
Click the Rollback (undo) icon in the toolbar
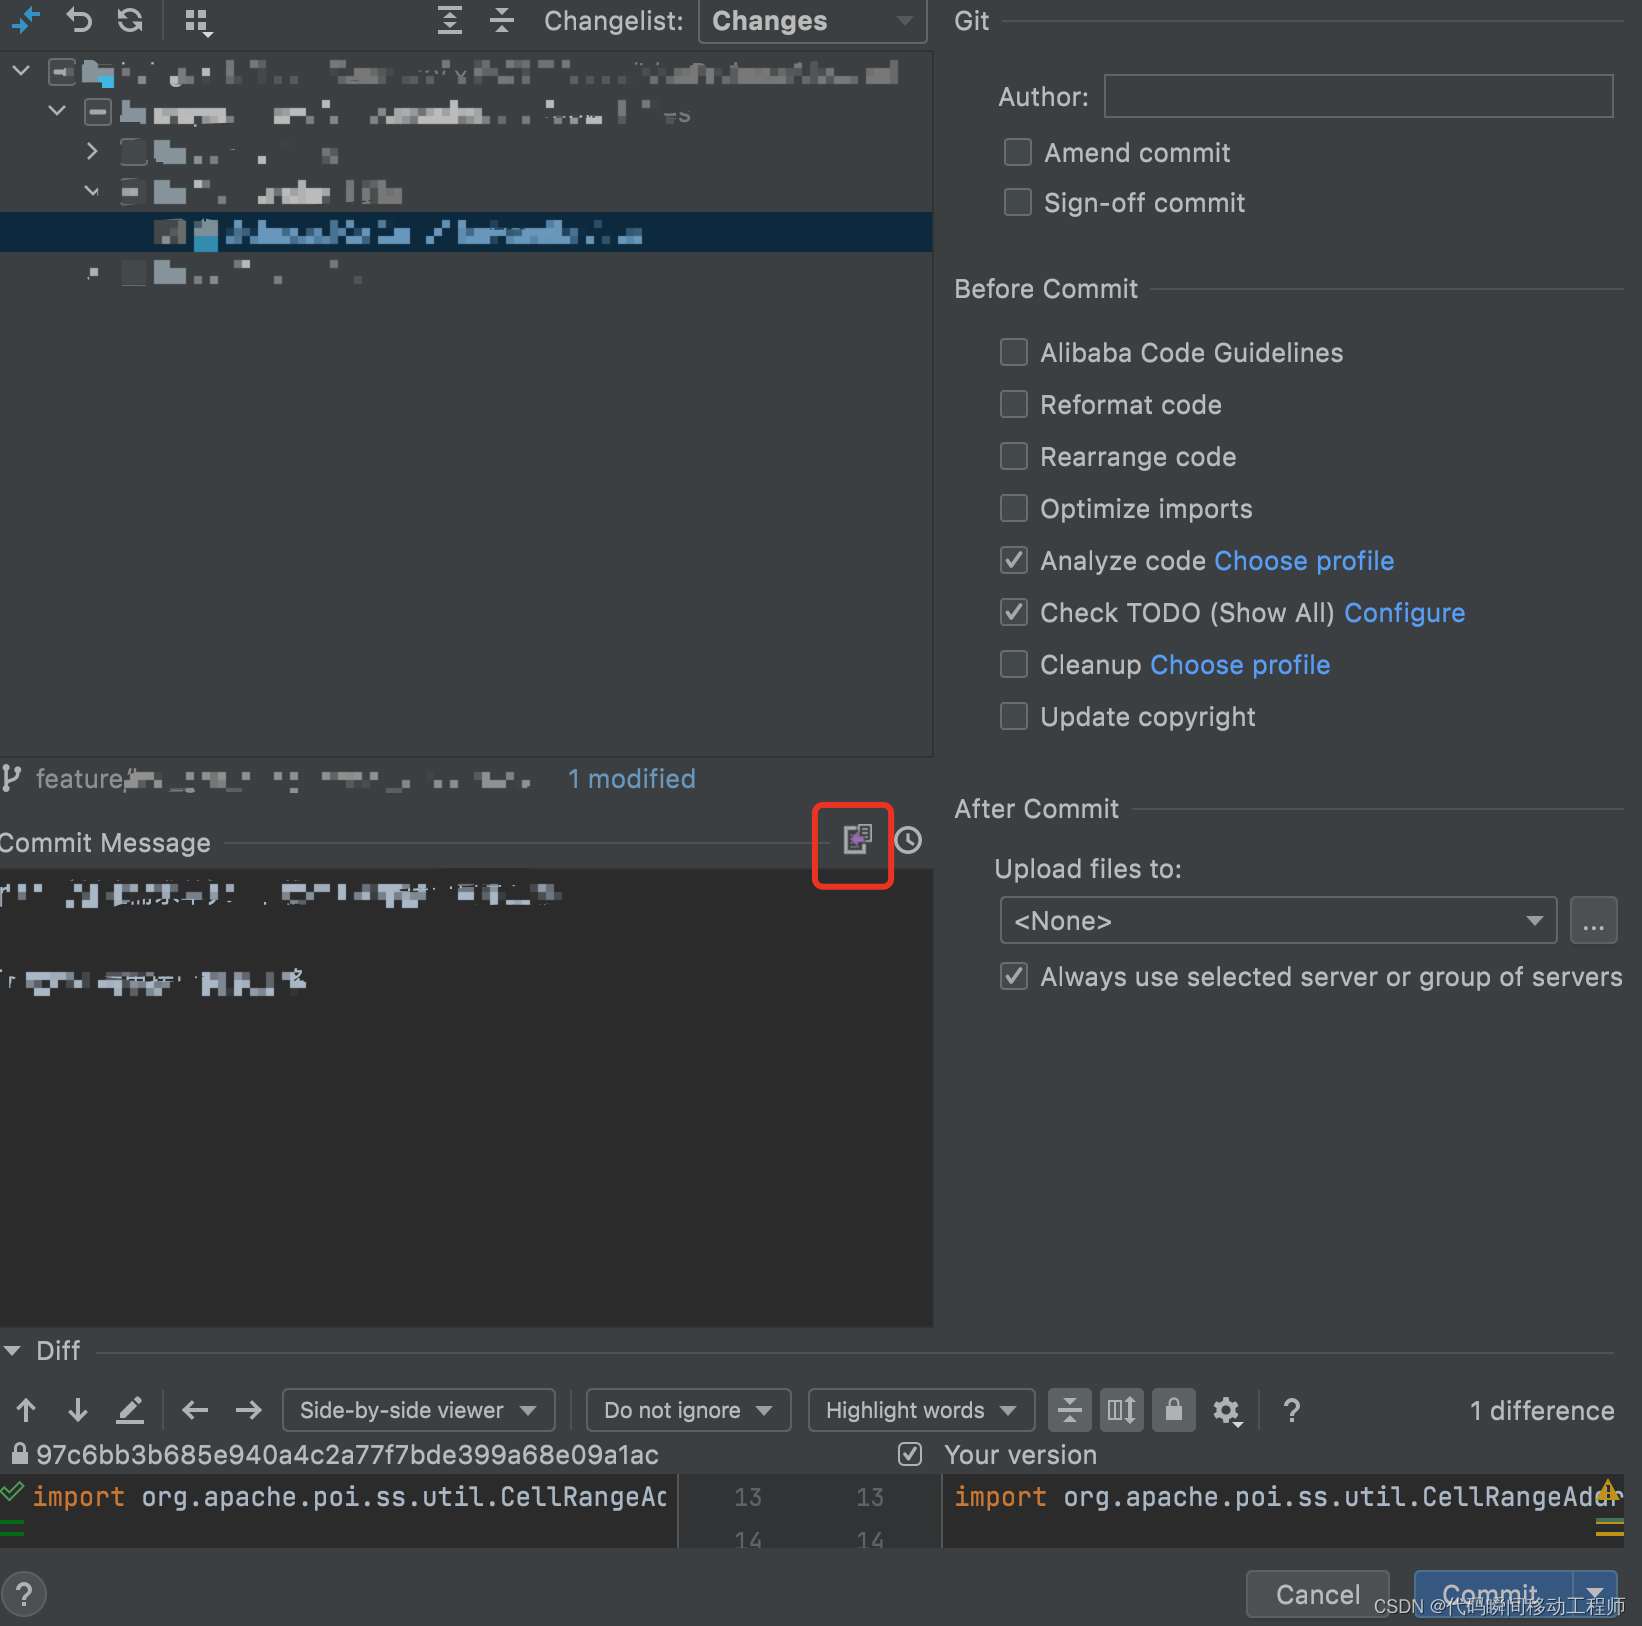tap(78, 20)
